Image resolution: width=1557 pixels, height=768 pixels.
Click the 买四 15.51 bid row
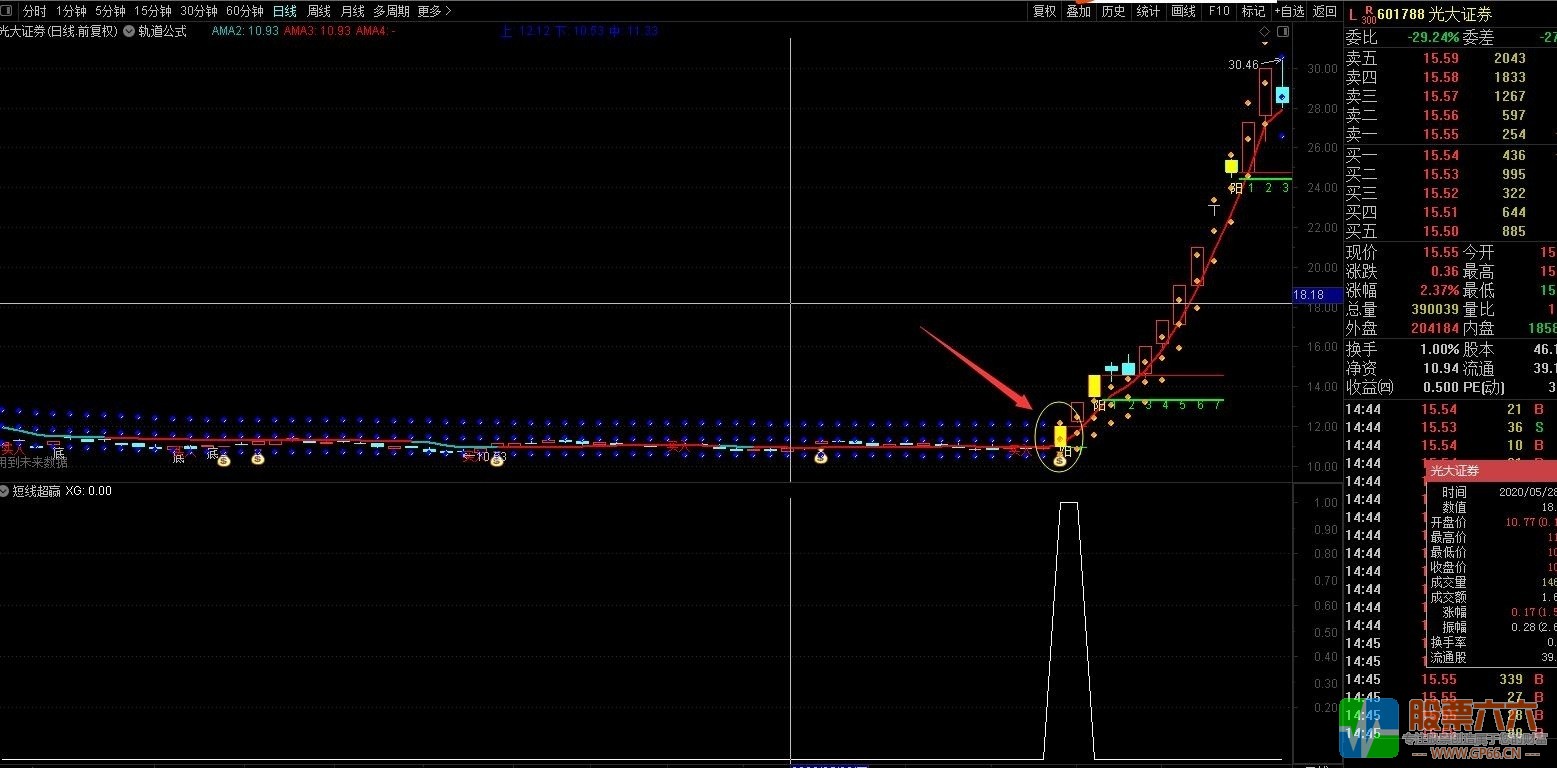click(1450, 212)
